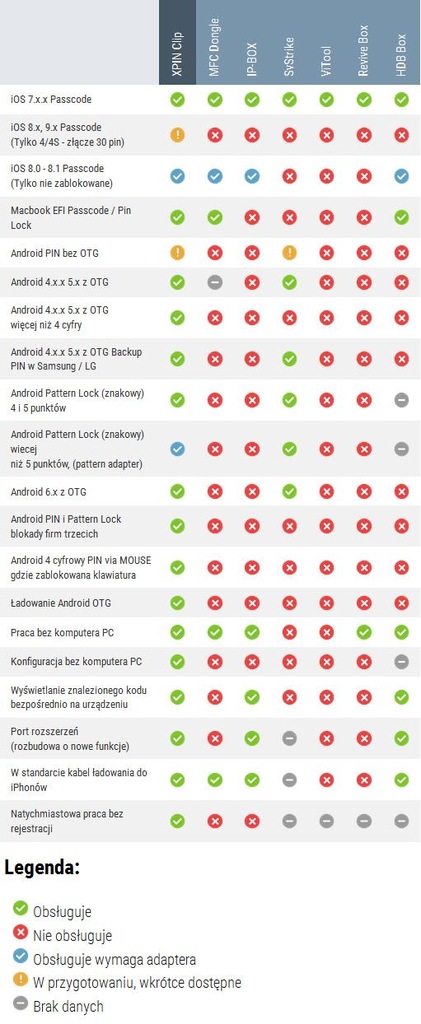Click gray no-data icon for MFC Dongle Android 4.x.x OTG
This screenshot has height=1024, width=421.
pos(215,282)
